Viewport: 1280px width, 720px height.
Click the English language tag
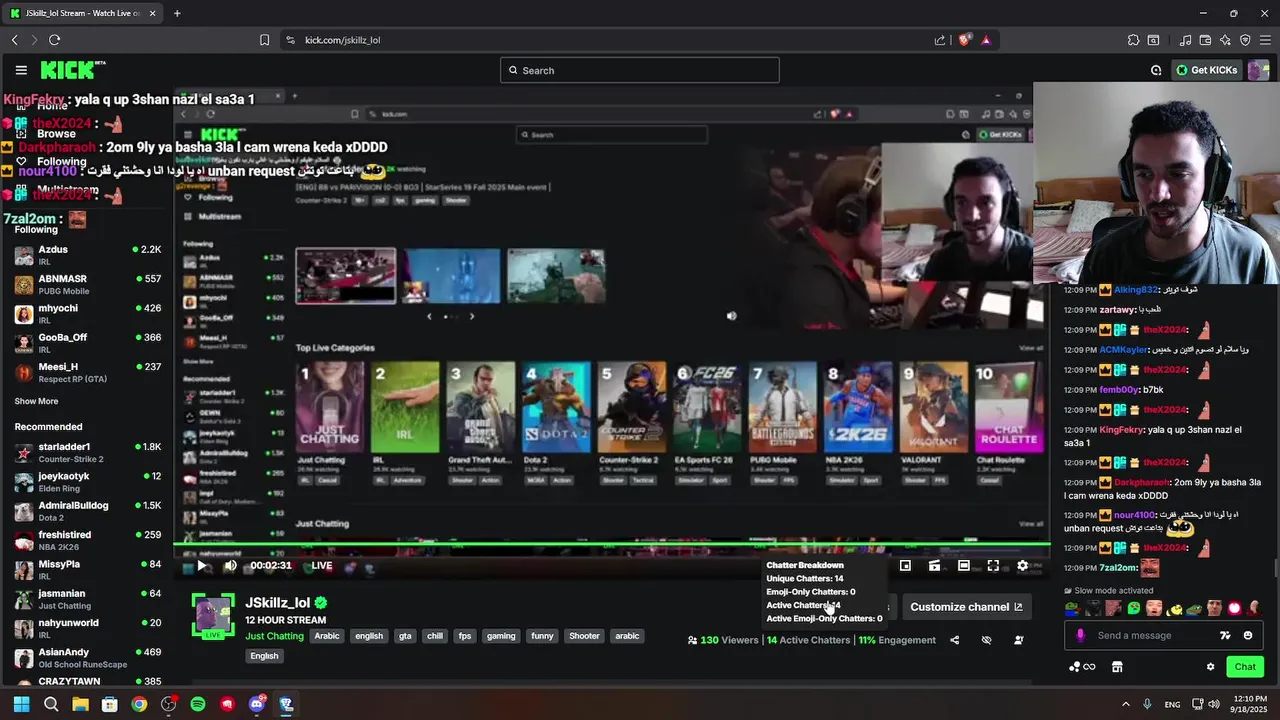(x=264, y=656)
